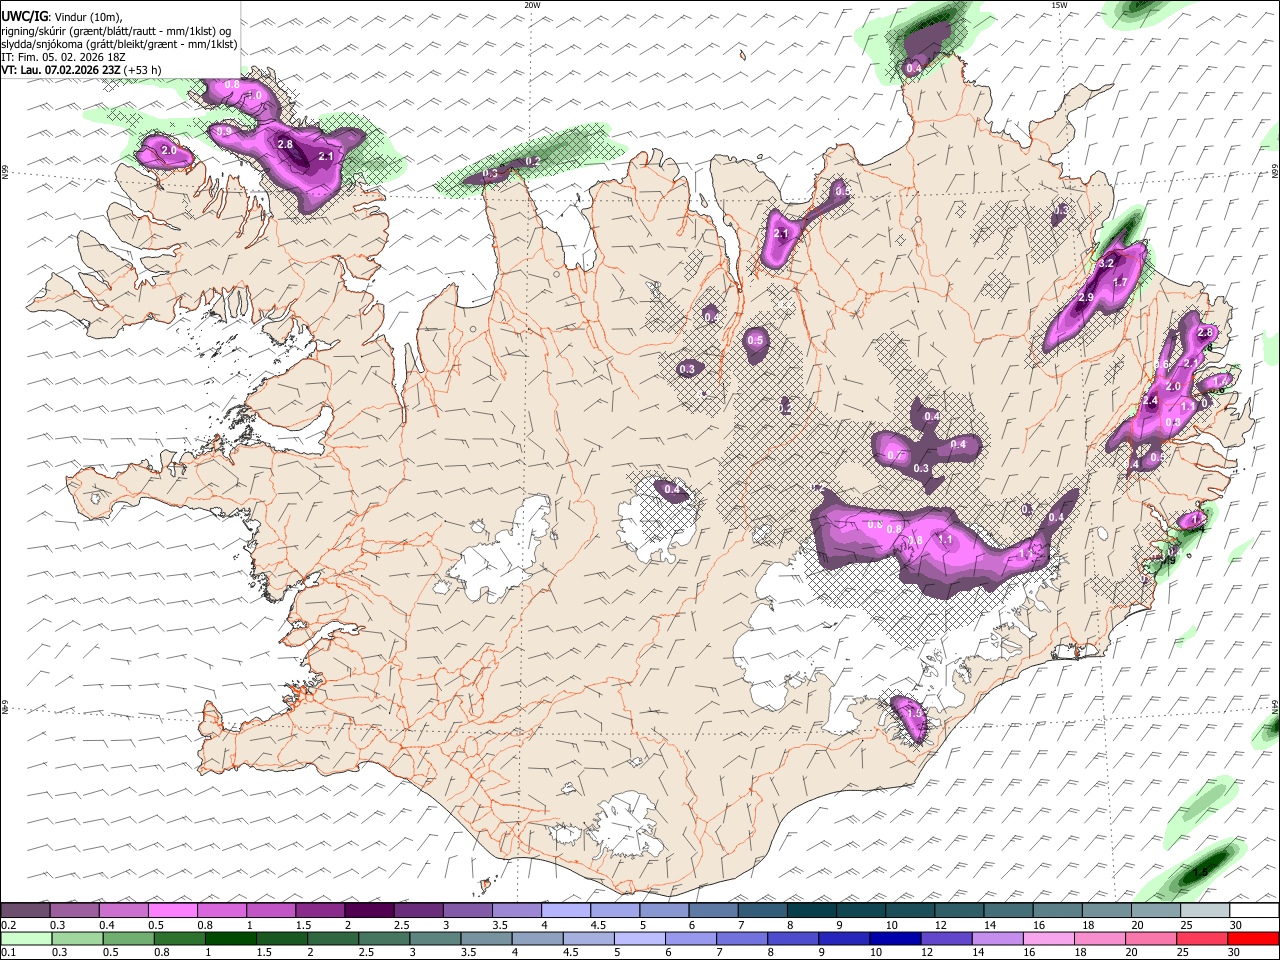This screenshot has height=960, width=1280.
Task: Click the '3.2' precipitation value in the east
Action: pyautogui.click(x=1106, y=263)
